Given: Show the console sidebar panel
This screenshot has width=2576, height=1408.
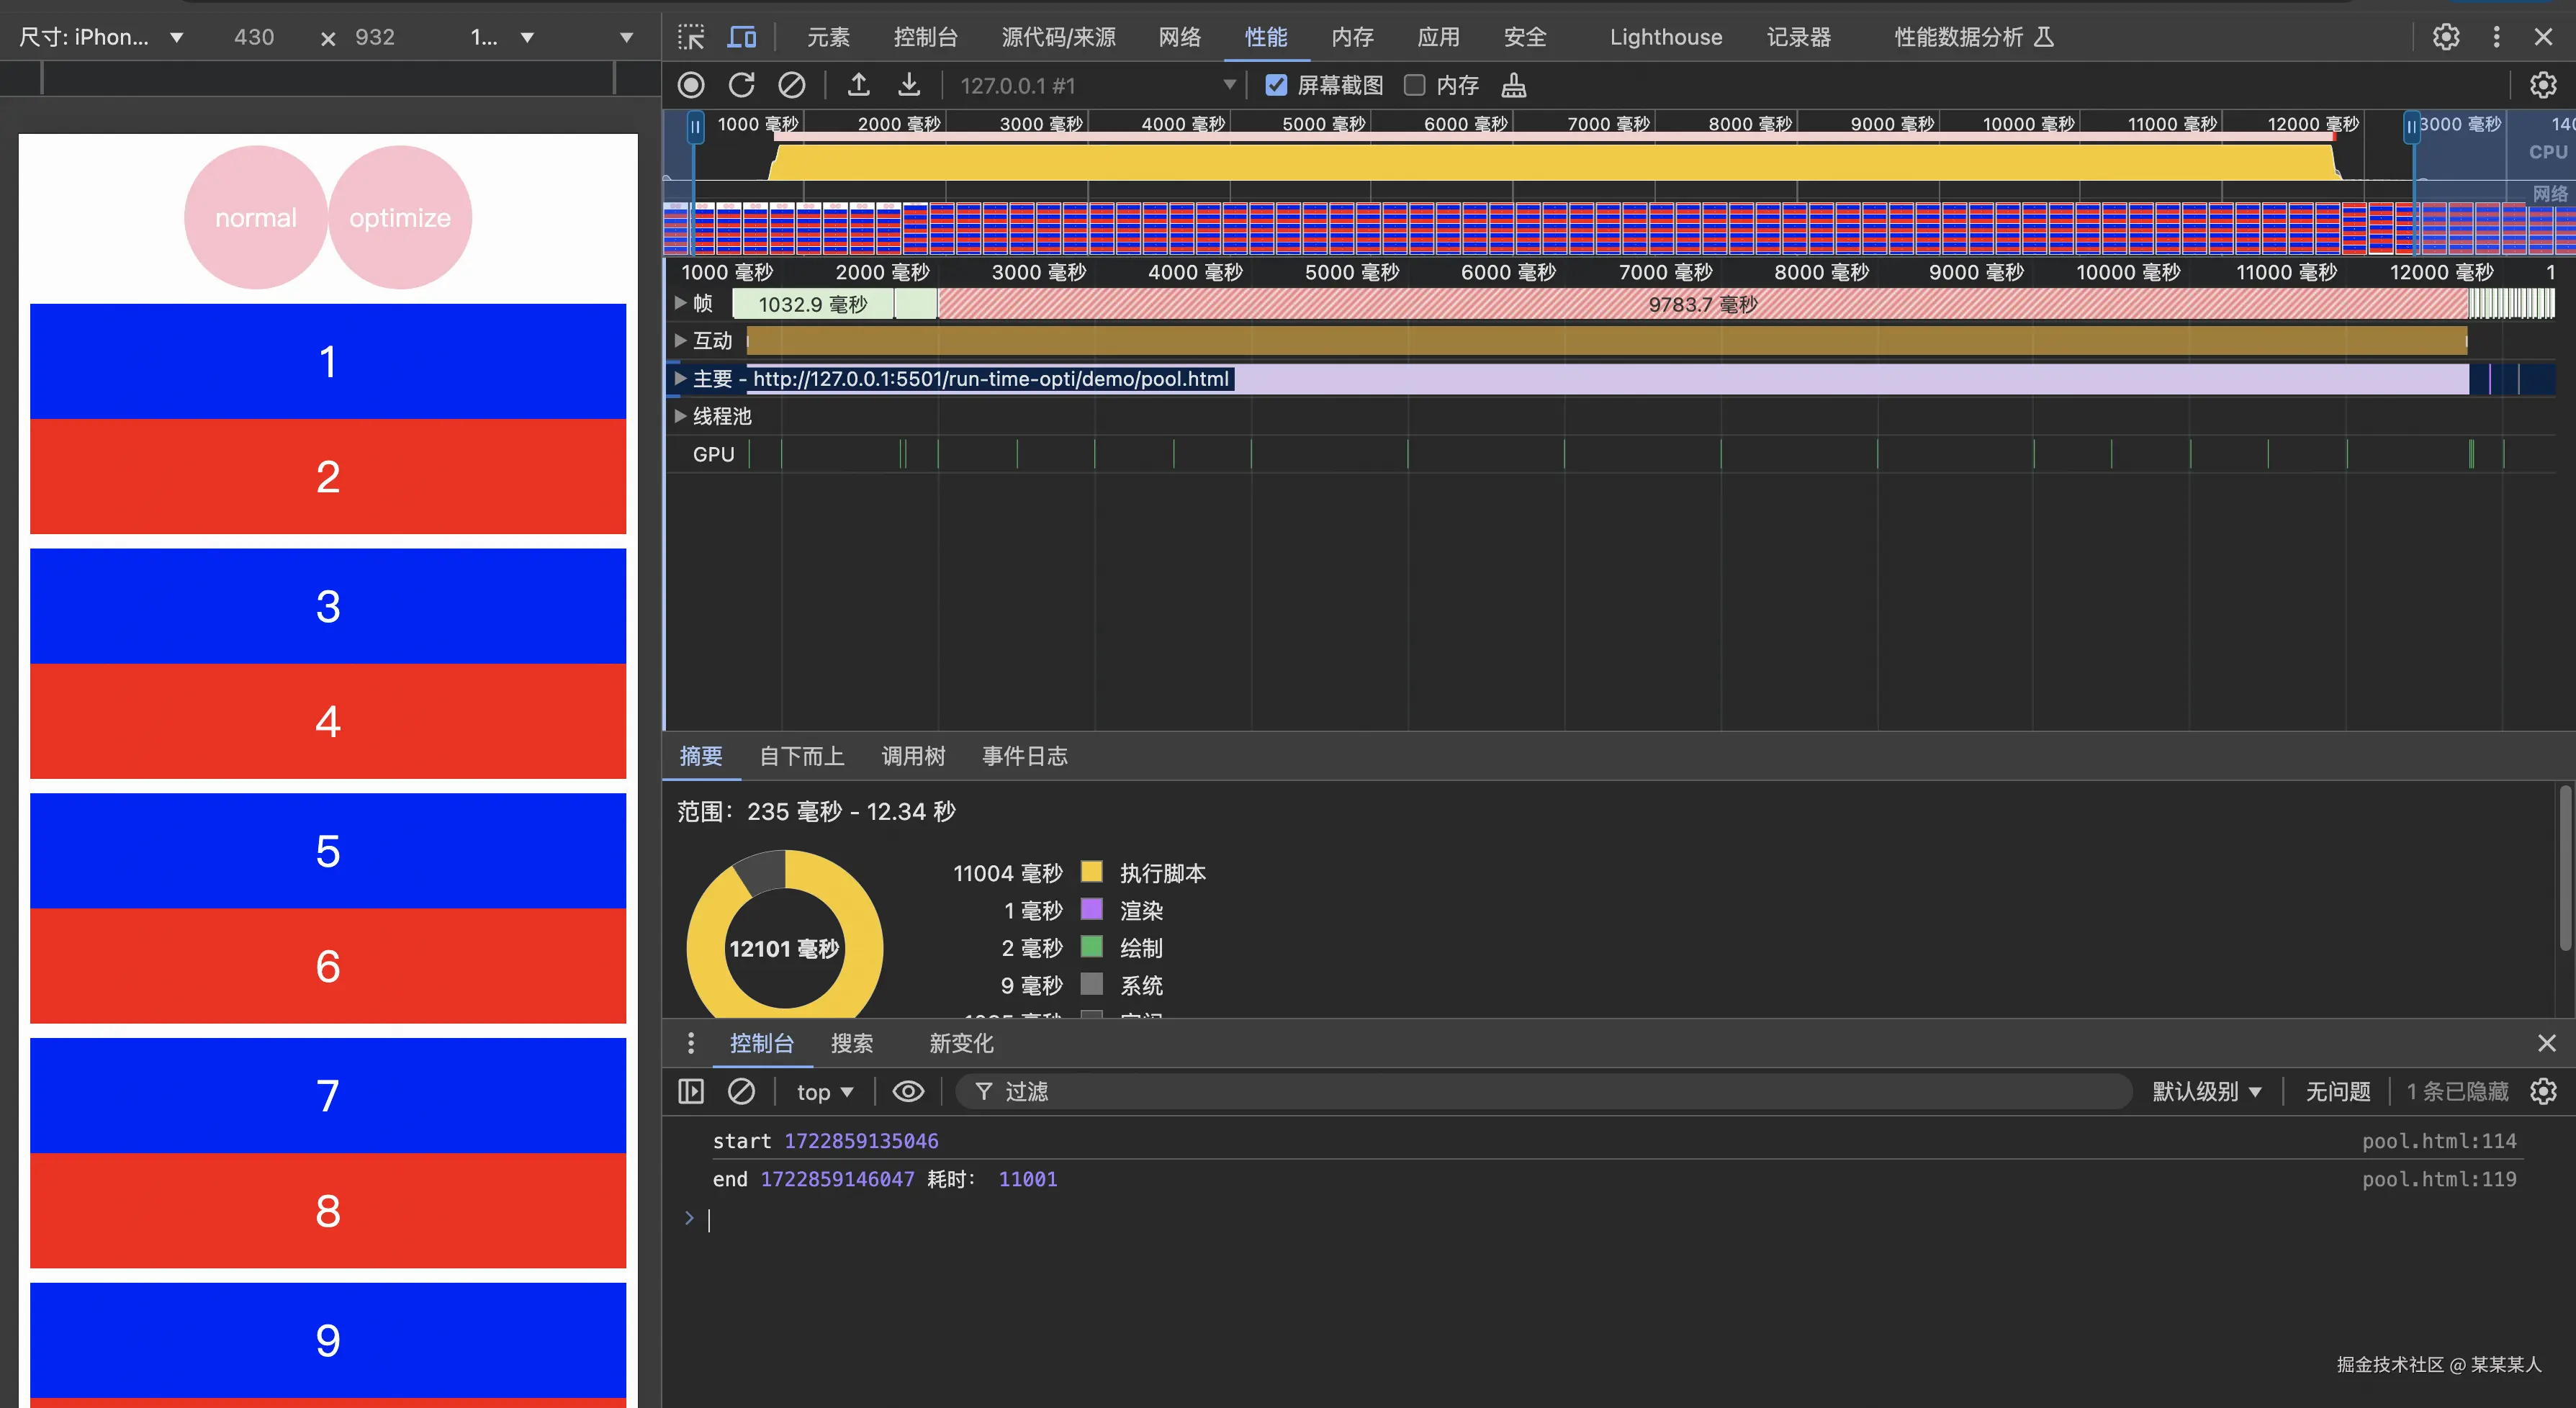Looking at the screenshot, I should pyautogui.click(x=691, y=1091).
